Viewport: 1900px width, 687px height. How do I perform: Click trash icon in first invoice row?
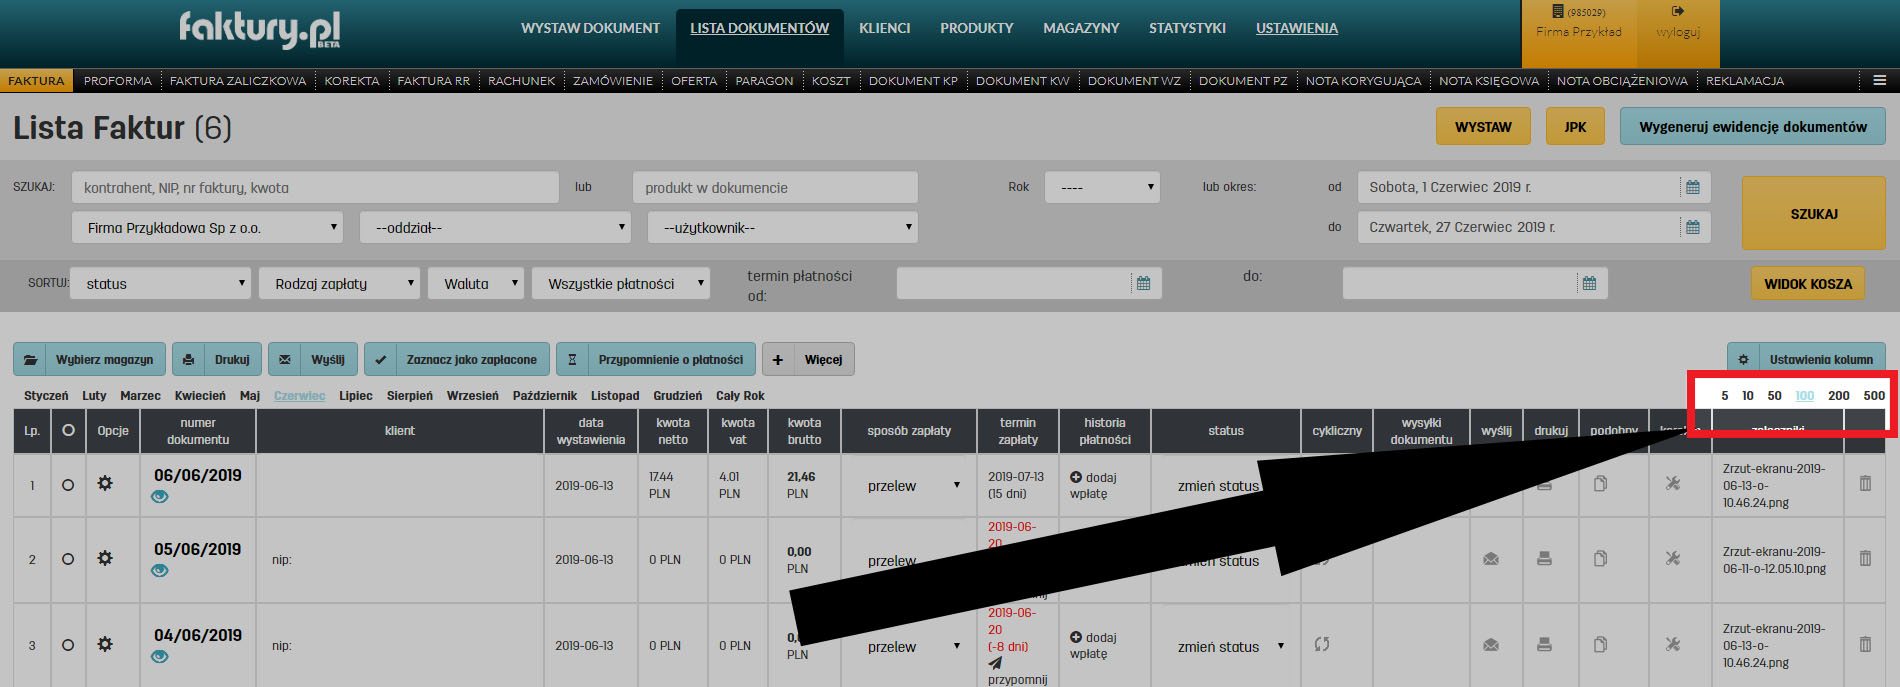[1865, 484]
